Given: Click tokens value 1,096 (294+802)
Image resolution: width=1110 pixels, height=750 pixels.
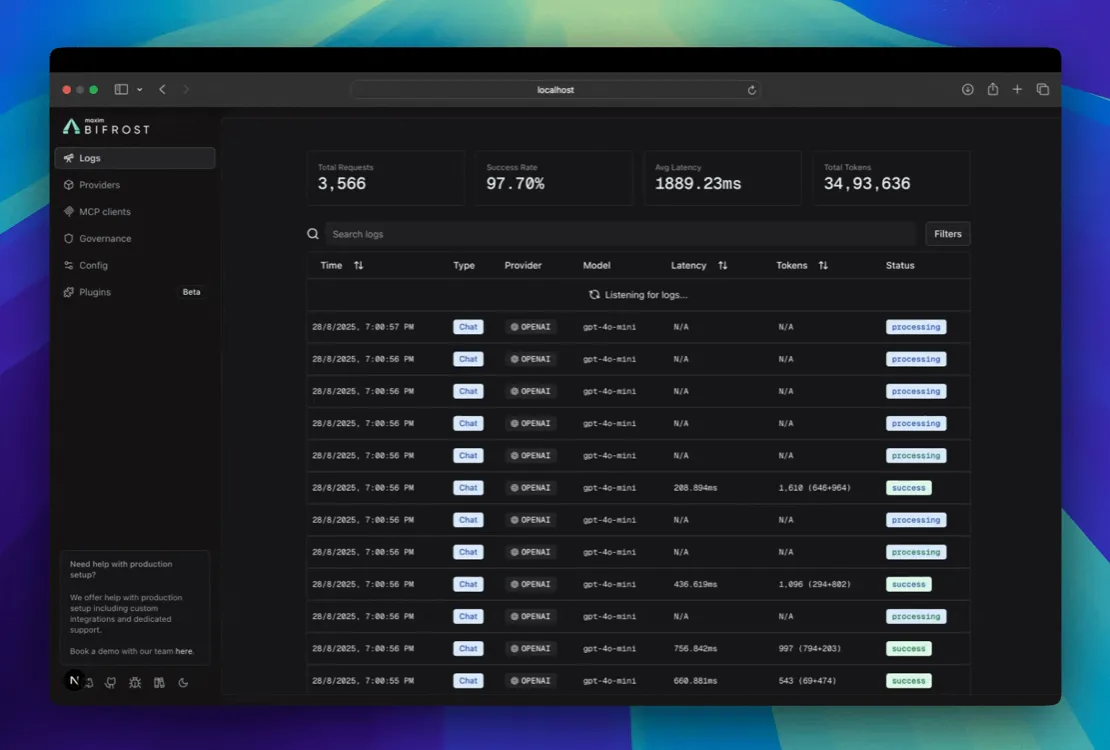Looking at the screenshot, I should pos(815,584).
